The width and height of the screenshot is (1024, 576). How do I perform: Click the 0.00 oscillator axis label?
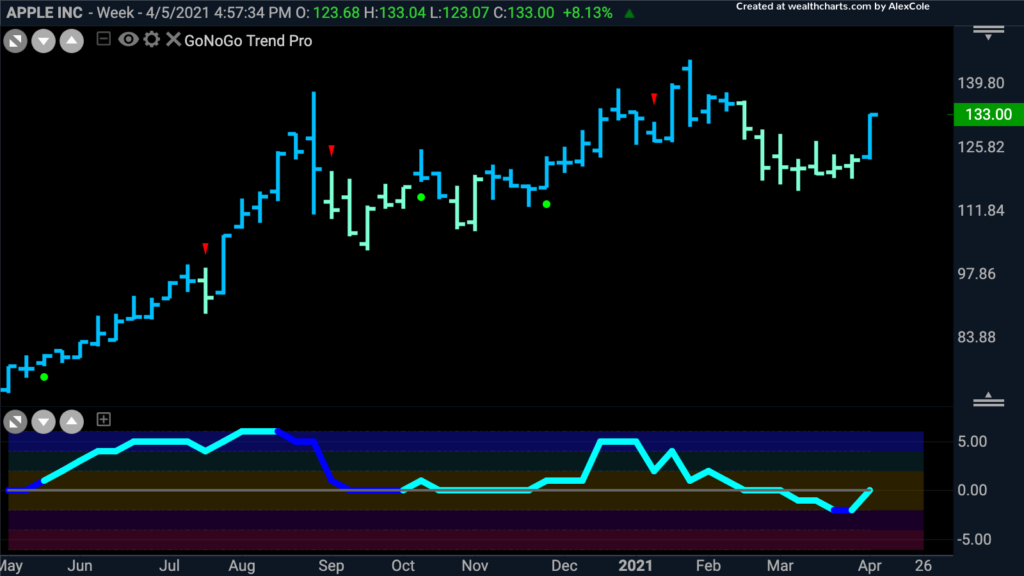[972, 490]
